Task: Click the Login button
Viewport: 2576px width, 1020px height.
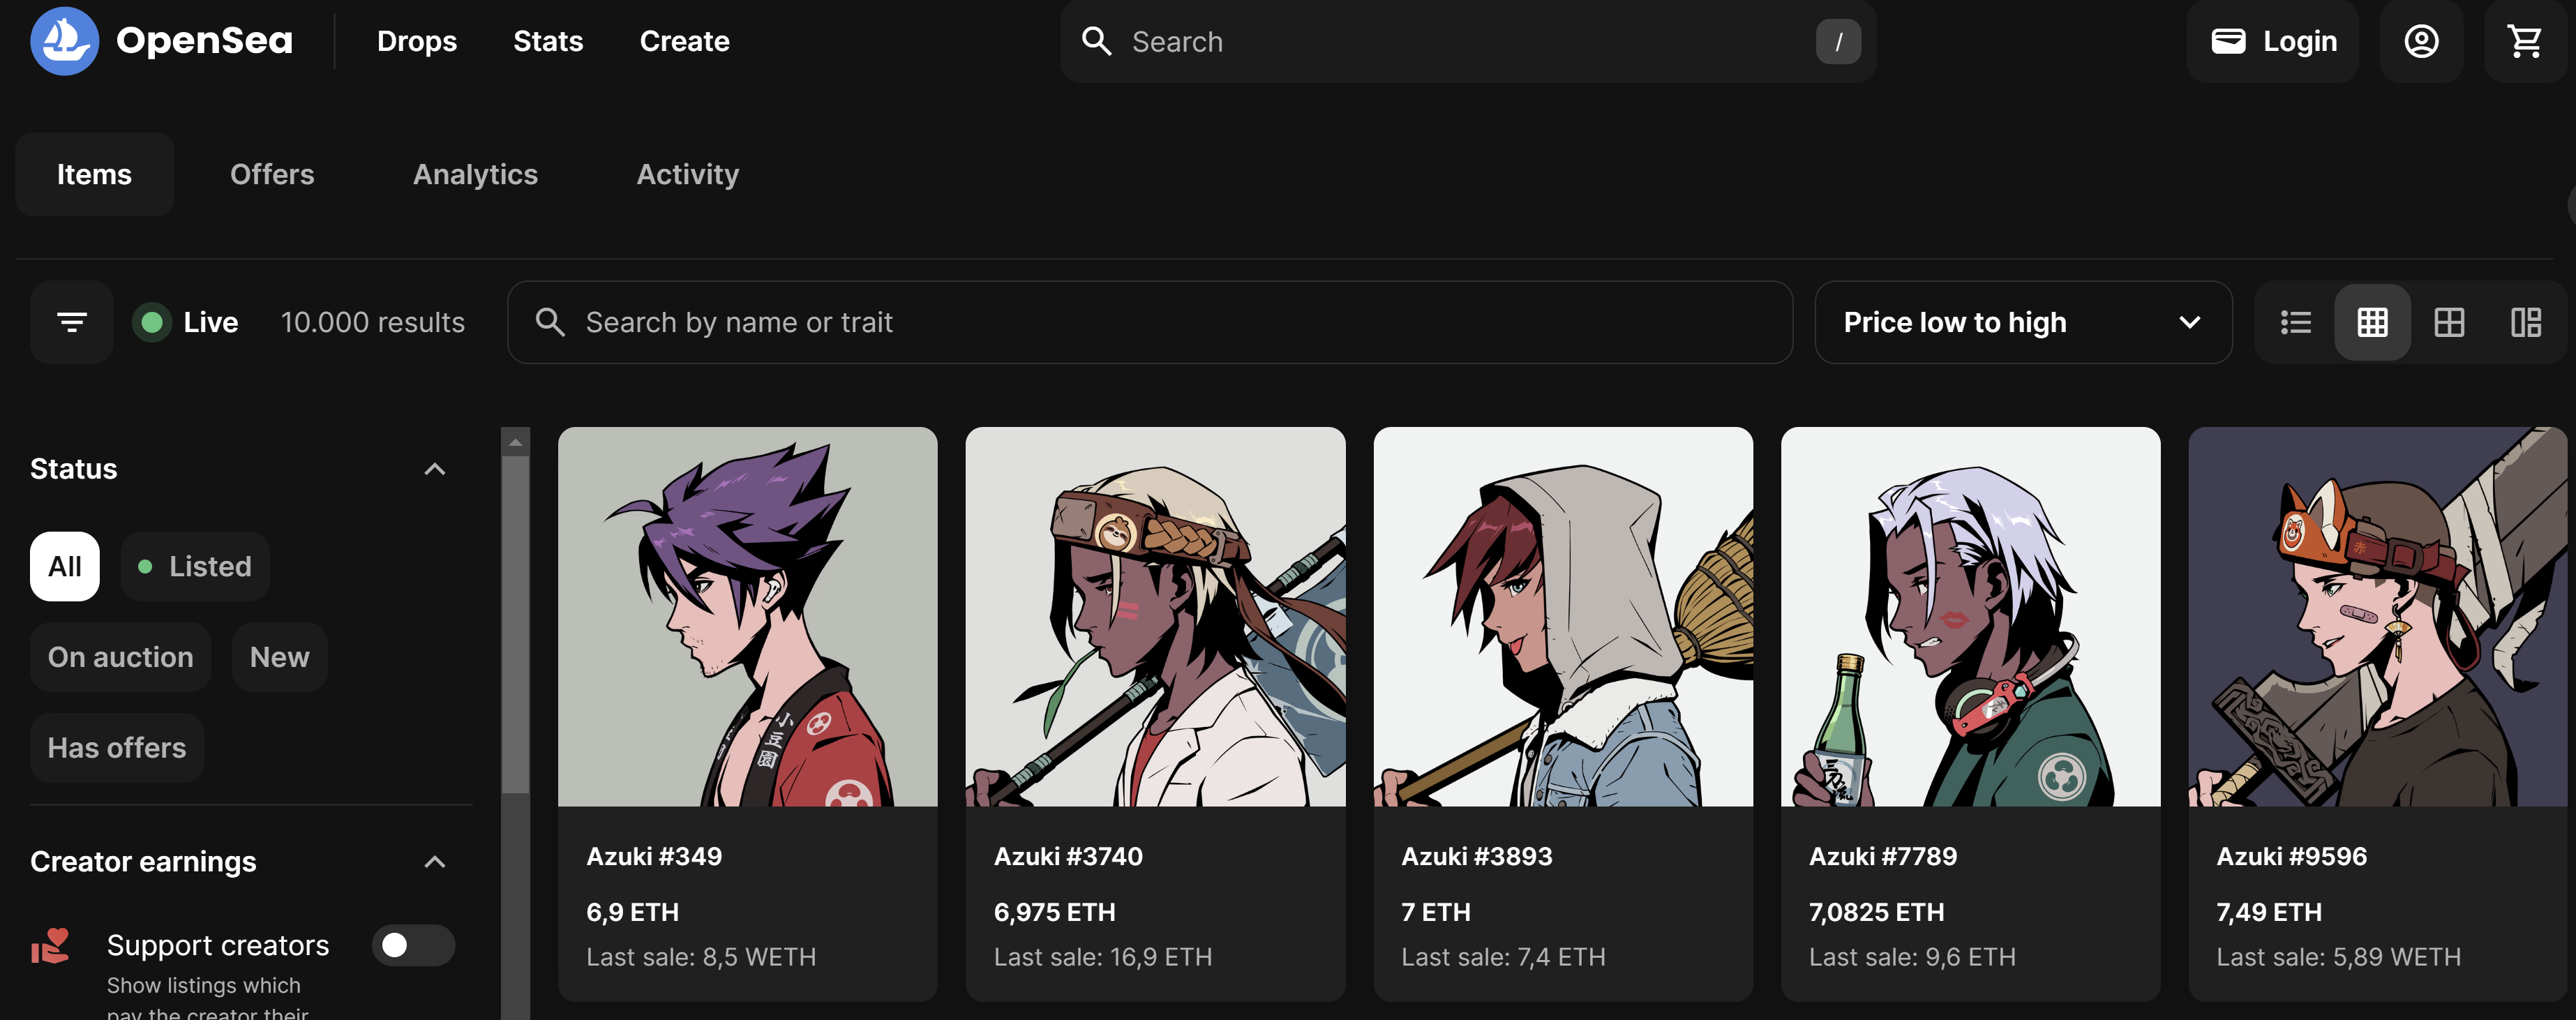Action: (2273, 41)
